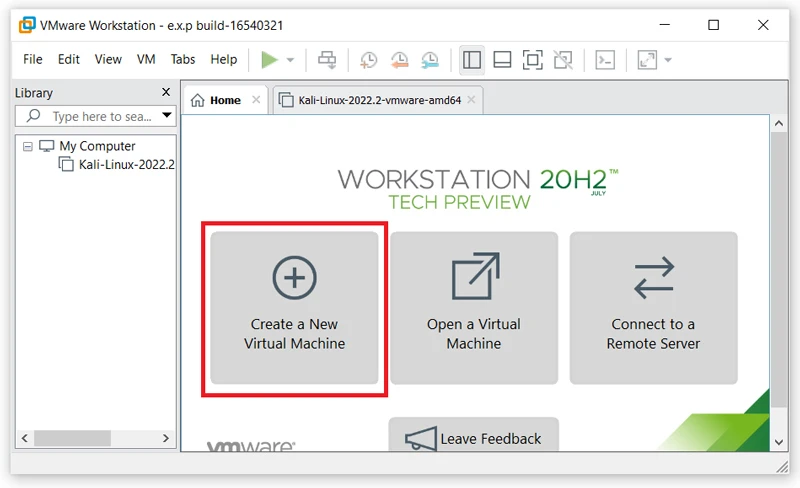Toggle the library sidebar view
Viewport: 800px width, 488px height.
click(471, 60)
